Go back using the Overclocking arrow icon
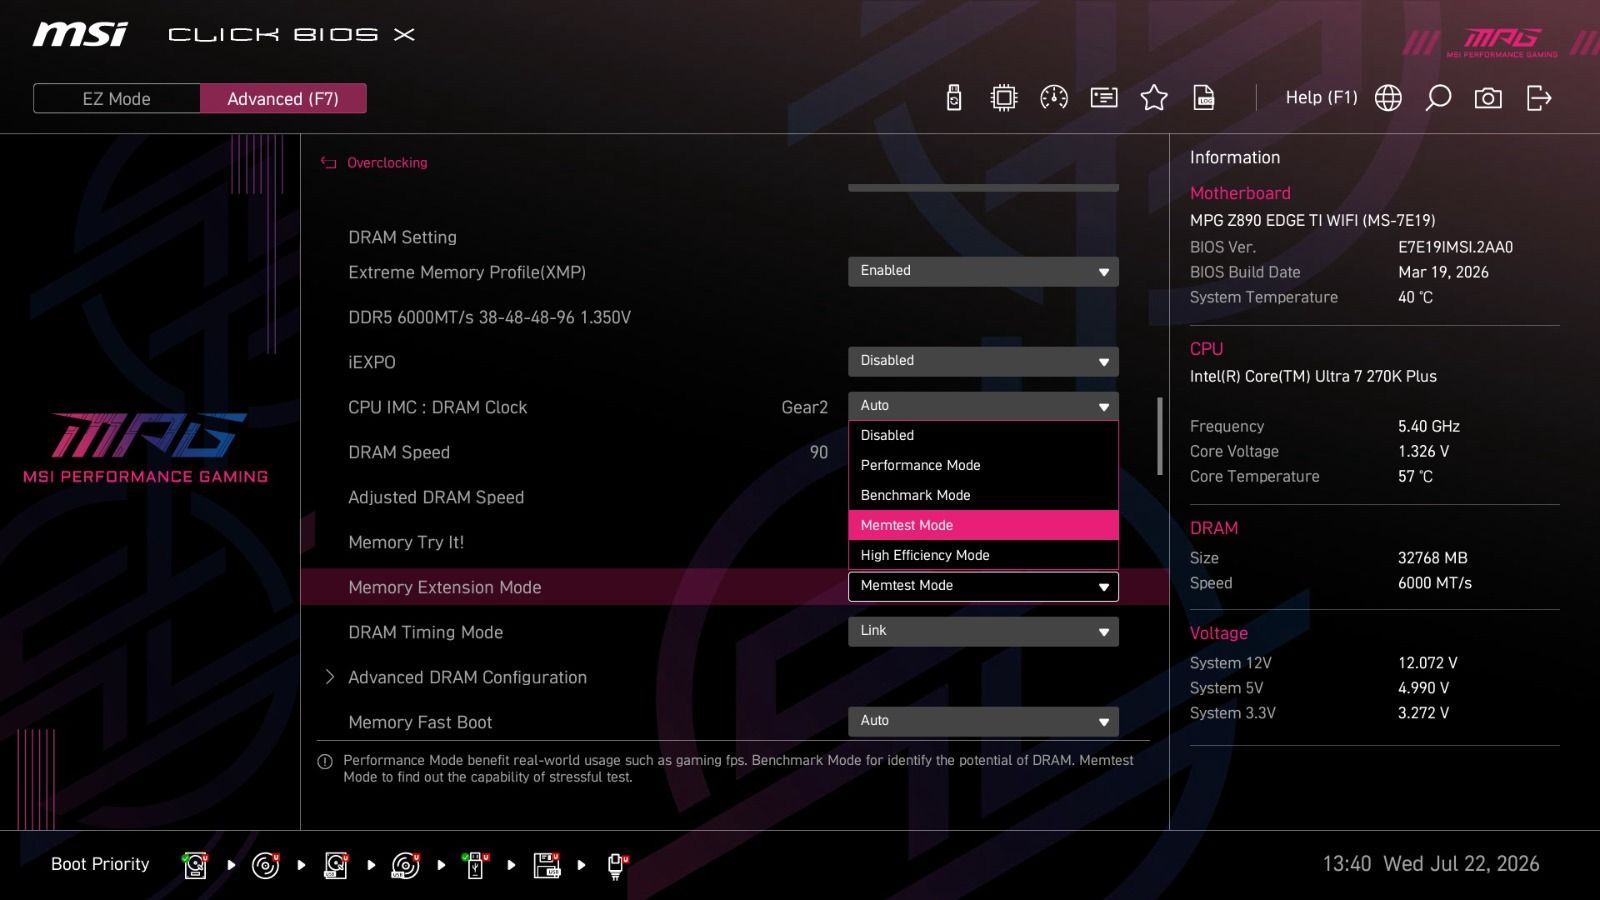Screen dimensions: 1600x900 pyautogui.click(x=328, y=162)
